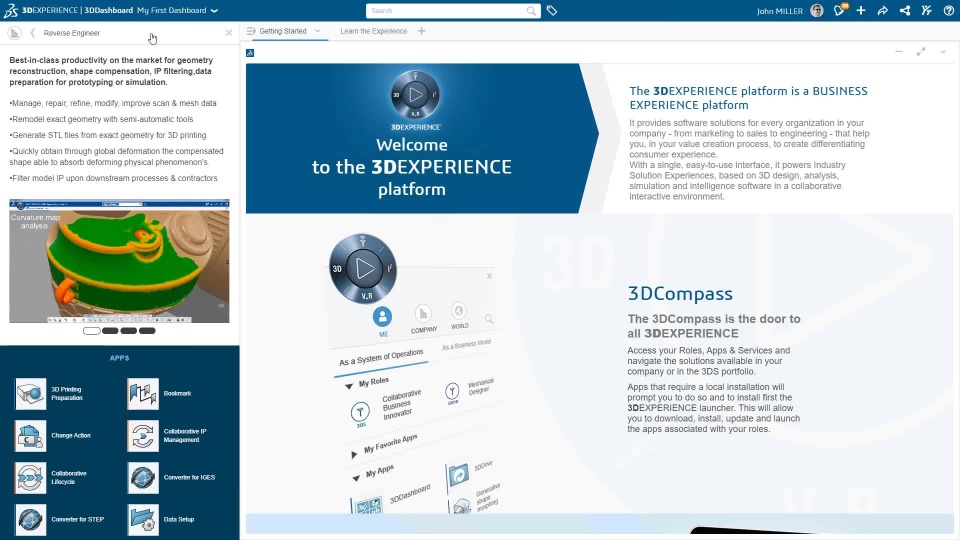The image size is (960, 540).
Task: Click the 3DCompass heading
Action: pyautogui.click(x=680, y=294)
